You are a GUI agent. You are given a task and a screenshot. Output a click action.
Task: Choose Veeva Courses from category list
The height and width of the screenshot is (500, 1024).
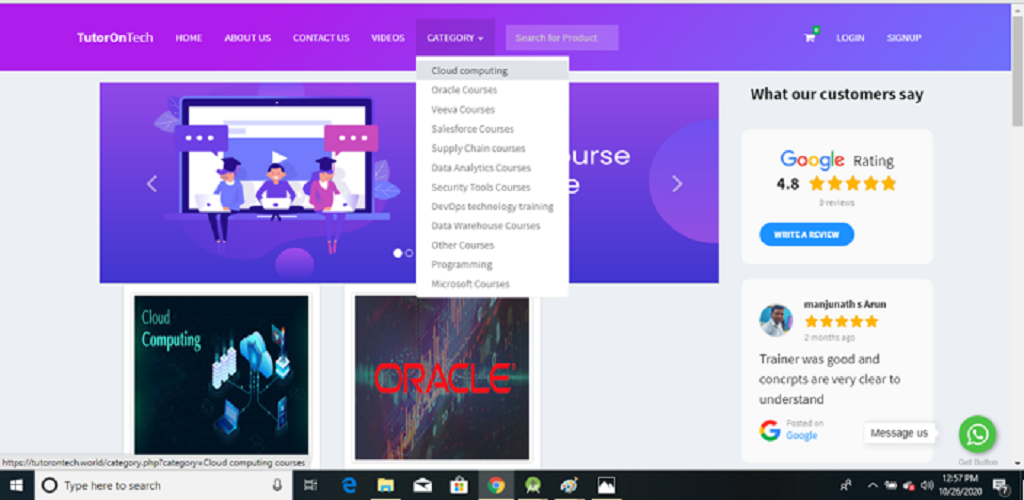[492, 110]
